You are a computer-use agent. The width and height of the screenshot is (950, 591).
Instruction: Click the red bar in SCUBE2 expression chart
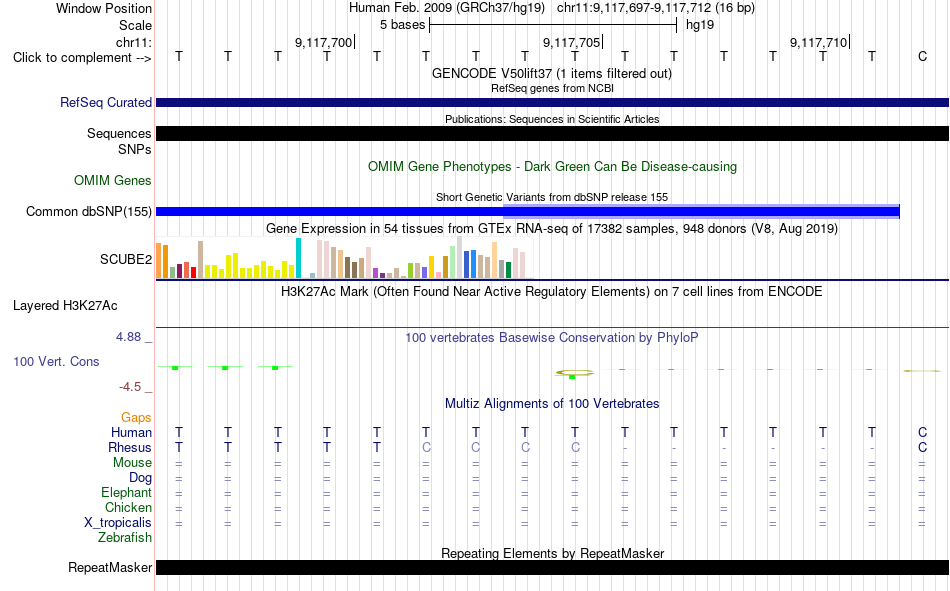tap(193, 272)
